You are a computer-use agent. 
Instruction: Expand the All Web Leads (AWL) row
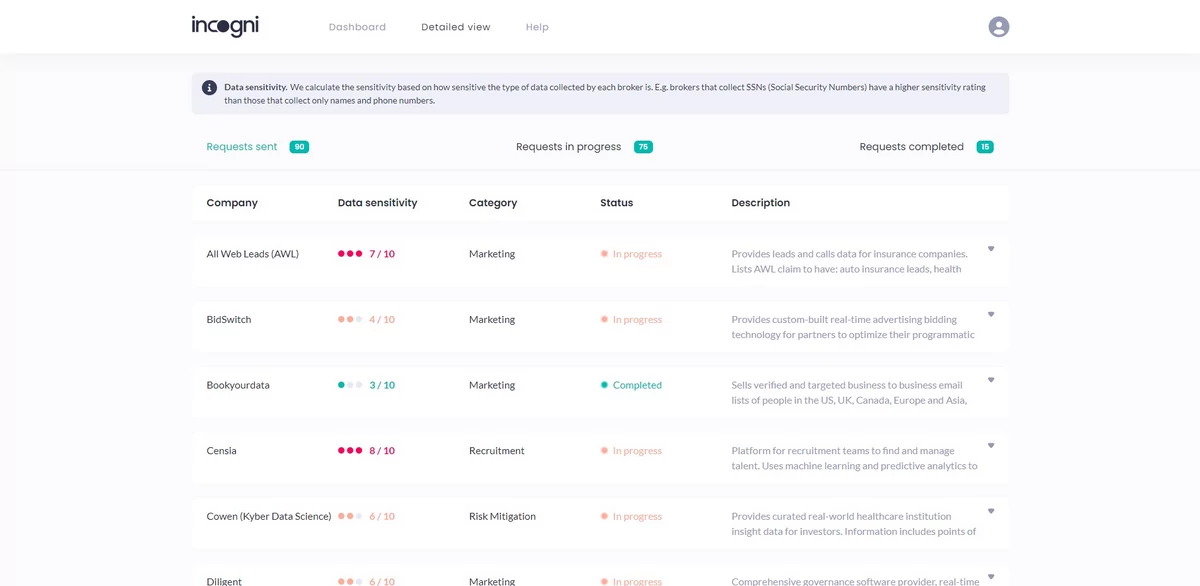(x=991, y=249)
